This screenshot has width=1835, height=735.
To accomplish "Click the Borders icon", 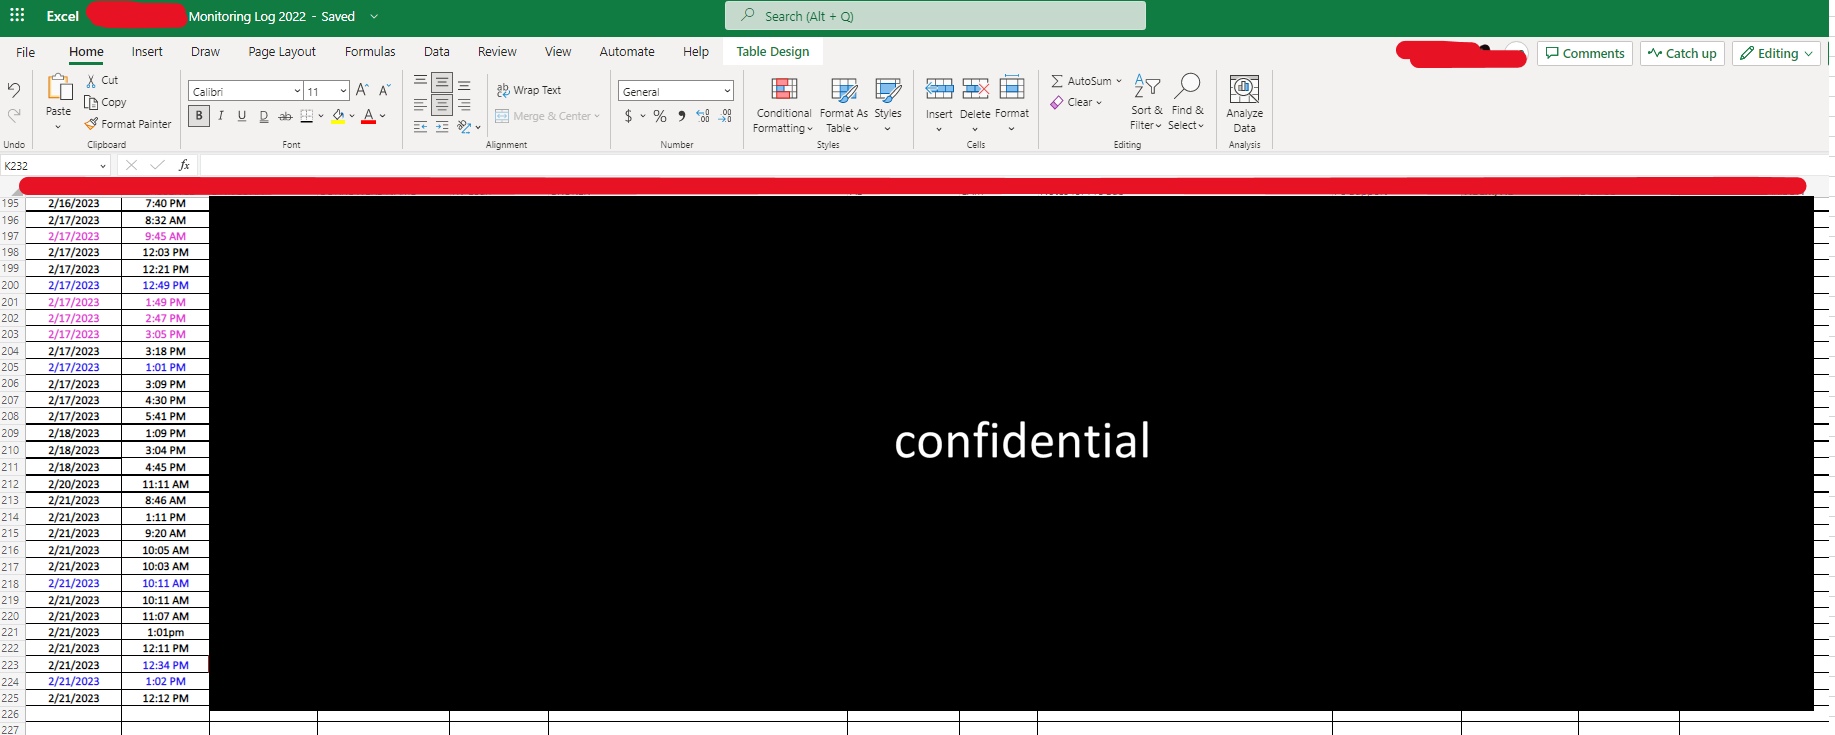I will (307, 116).
